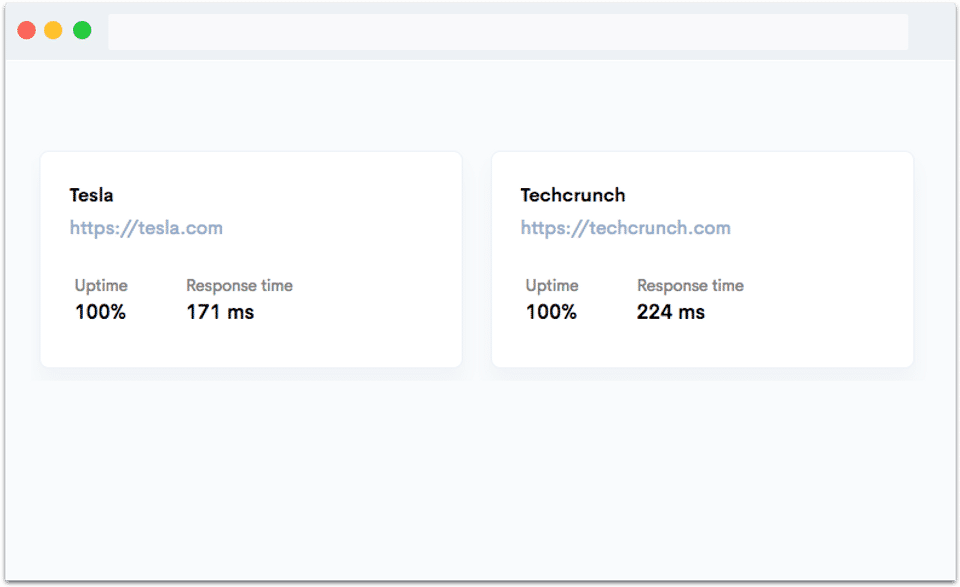The image size is (960, 587).
Task: Click Techcrunch's Uptime label
Action: click(552, 286)
